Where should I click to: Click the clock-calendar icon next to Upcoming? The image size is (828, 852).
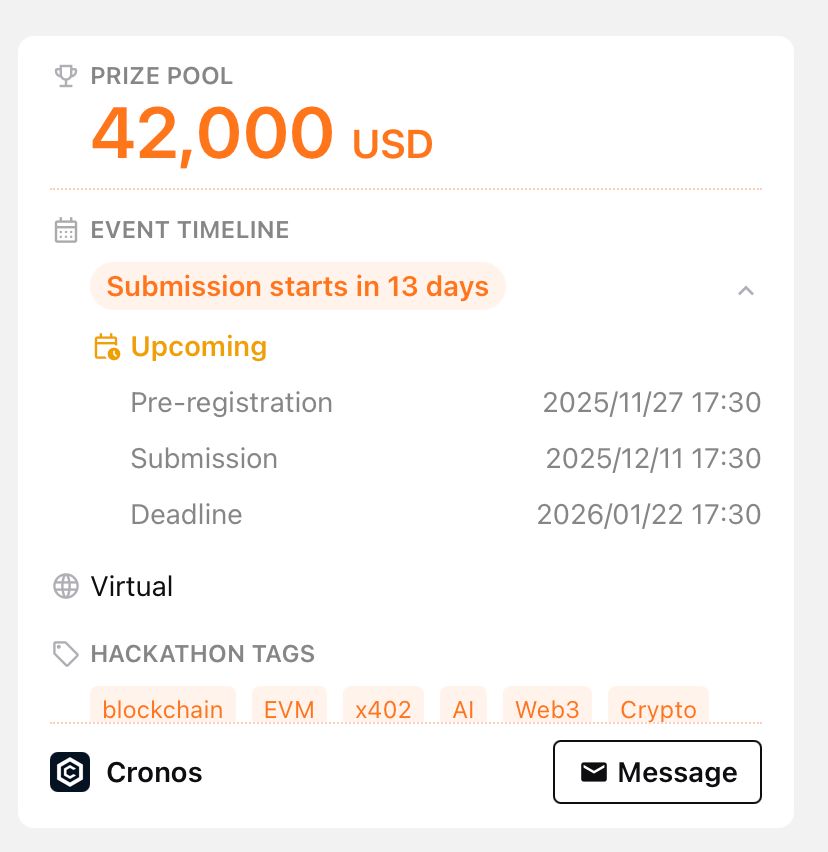click(105, 347)
